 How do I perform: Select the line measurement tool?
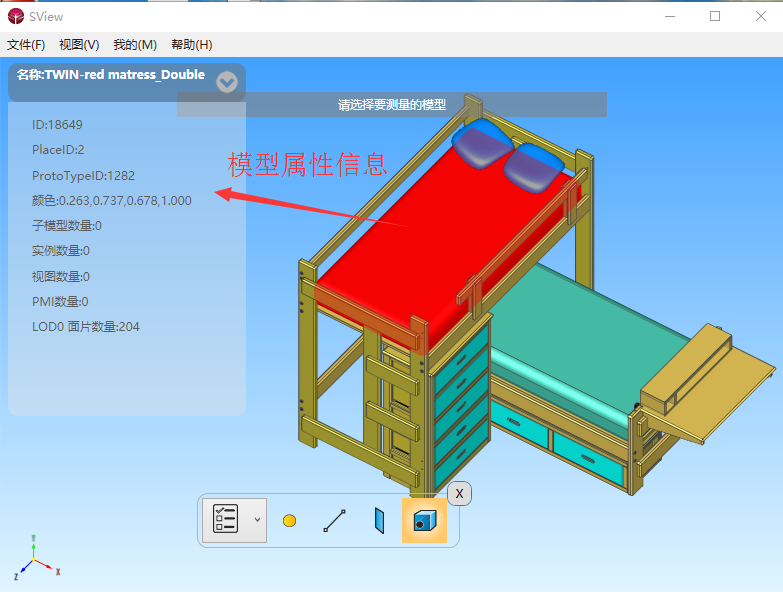coord(334,521)
